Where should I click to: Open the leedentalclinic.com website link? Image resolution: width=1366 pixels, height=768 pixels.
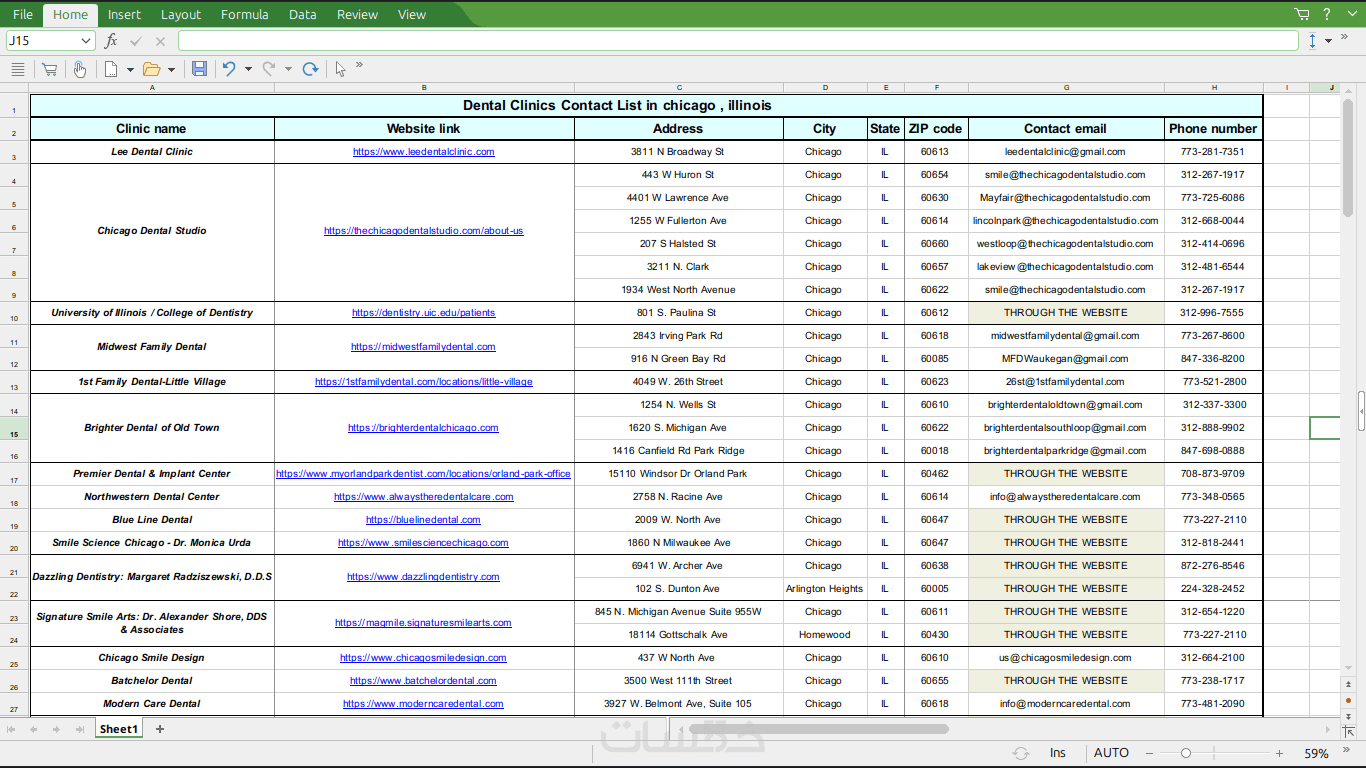424,152
